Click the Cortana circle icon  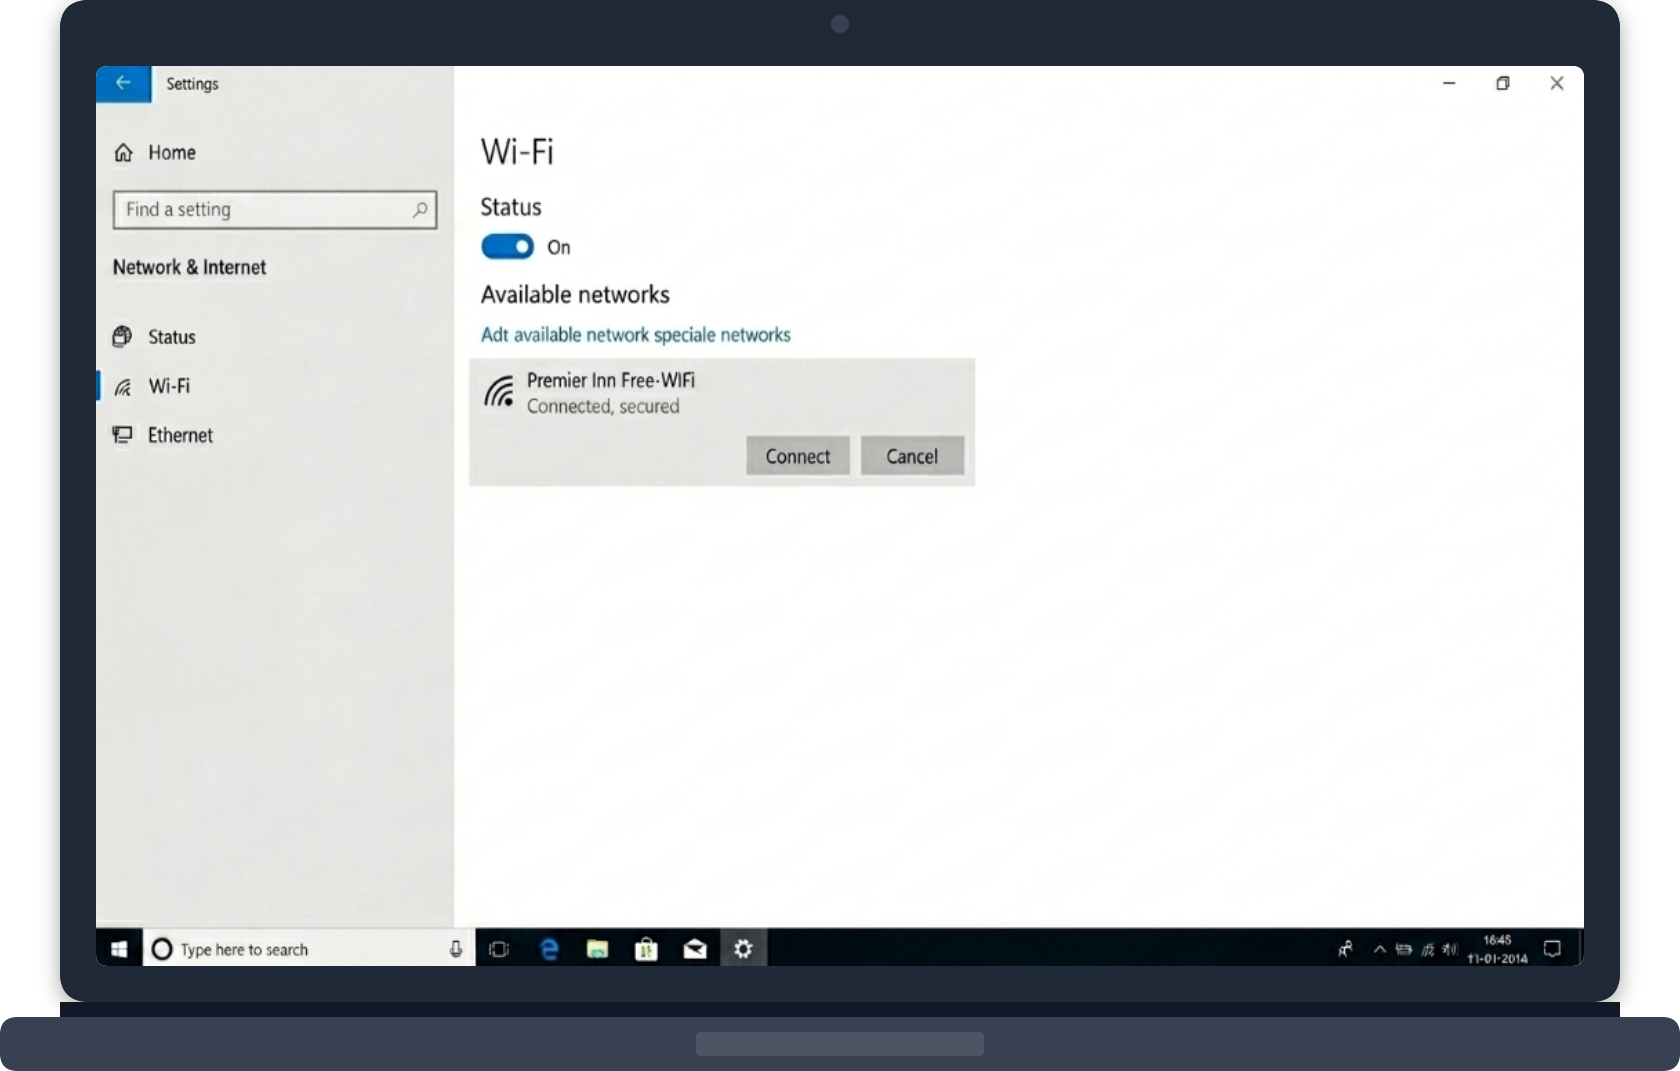162,949
